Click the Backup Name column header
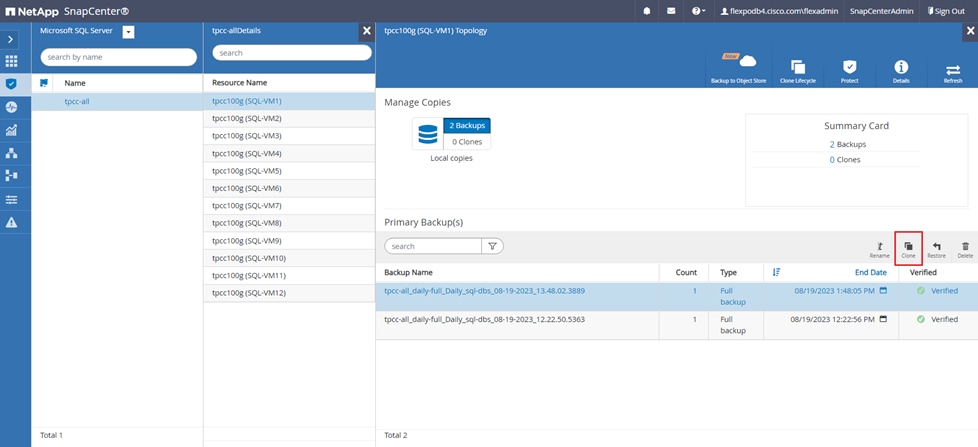Screen dimensions: 978x447 click(408, 272)
